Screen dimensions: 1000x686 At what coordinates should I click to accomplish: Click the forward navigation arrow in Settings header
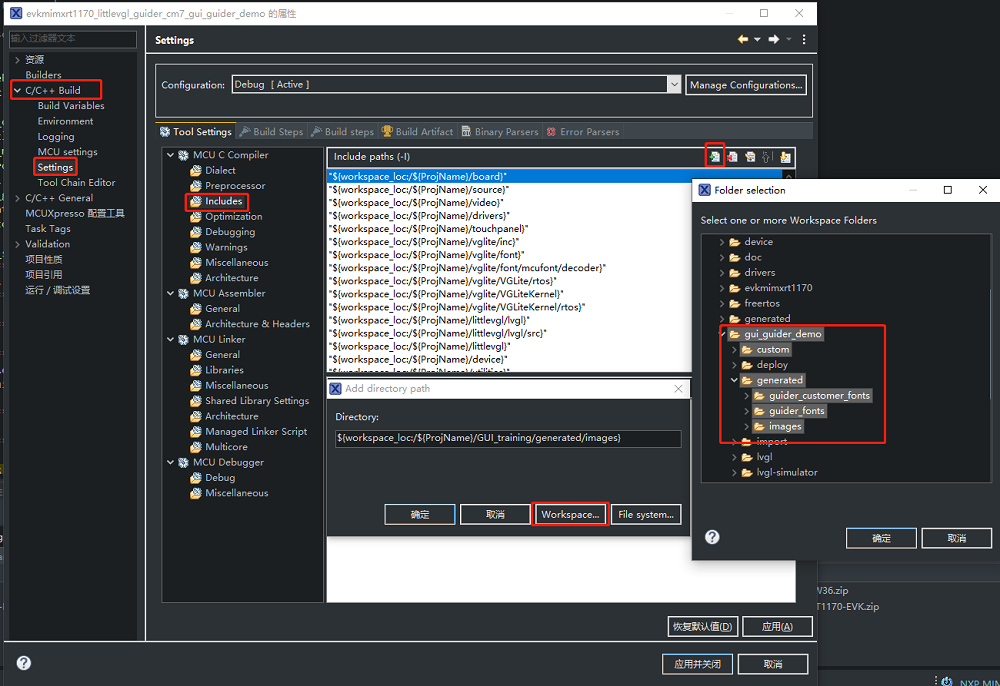click(773, 39)
